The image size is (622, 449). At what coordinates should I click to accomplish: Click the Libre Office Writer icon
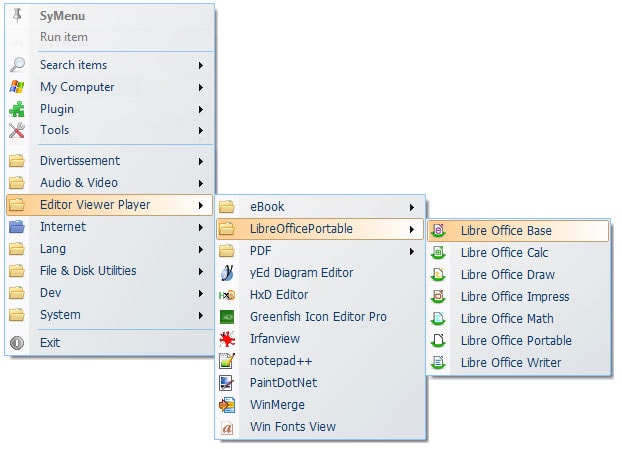pyautogui.click(x=438, y=363)
